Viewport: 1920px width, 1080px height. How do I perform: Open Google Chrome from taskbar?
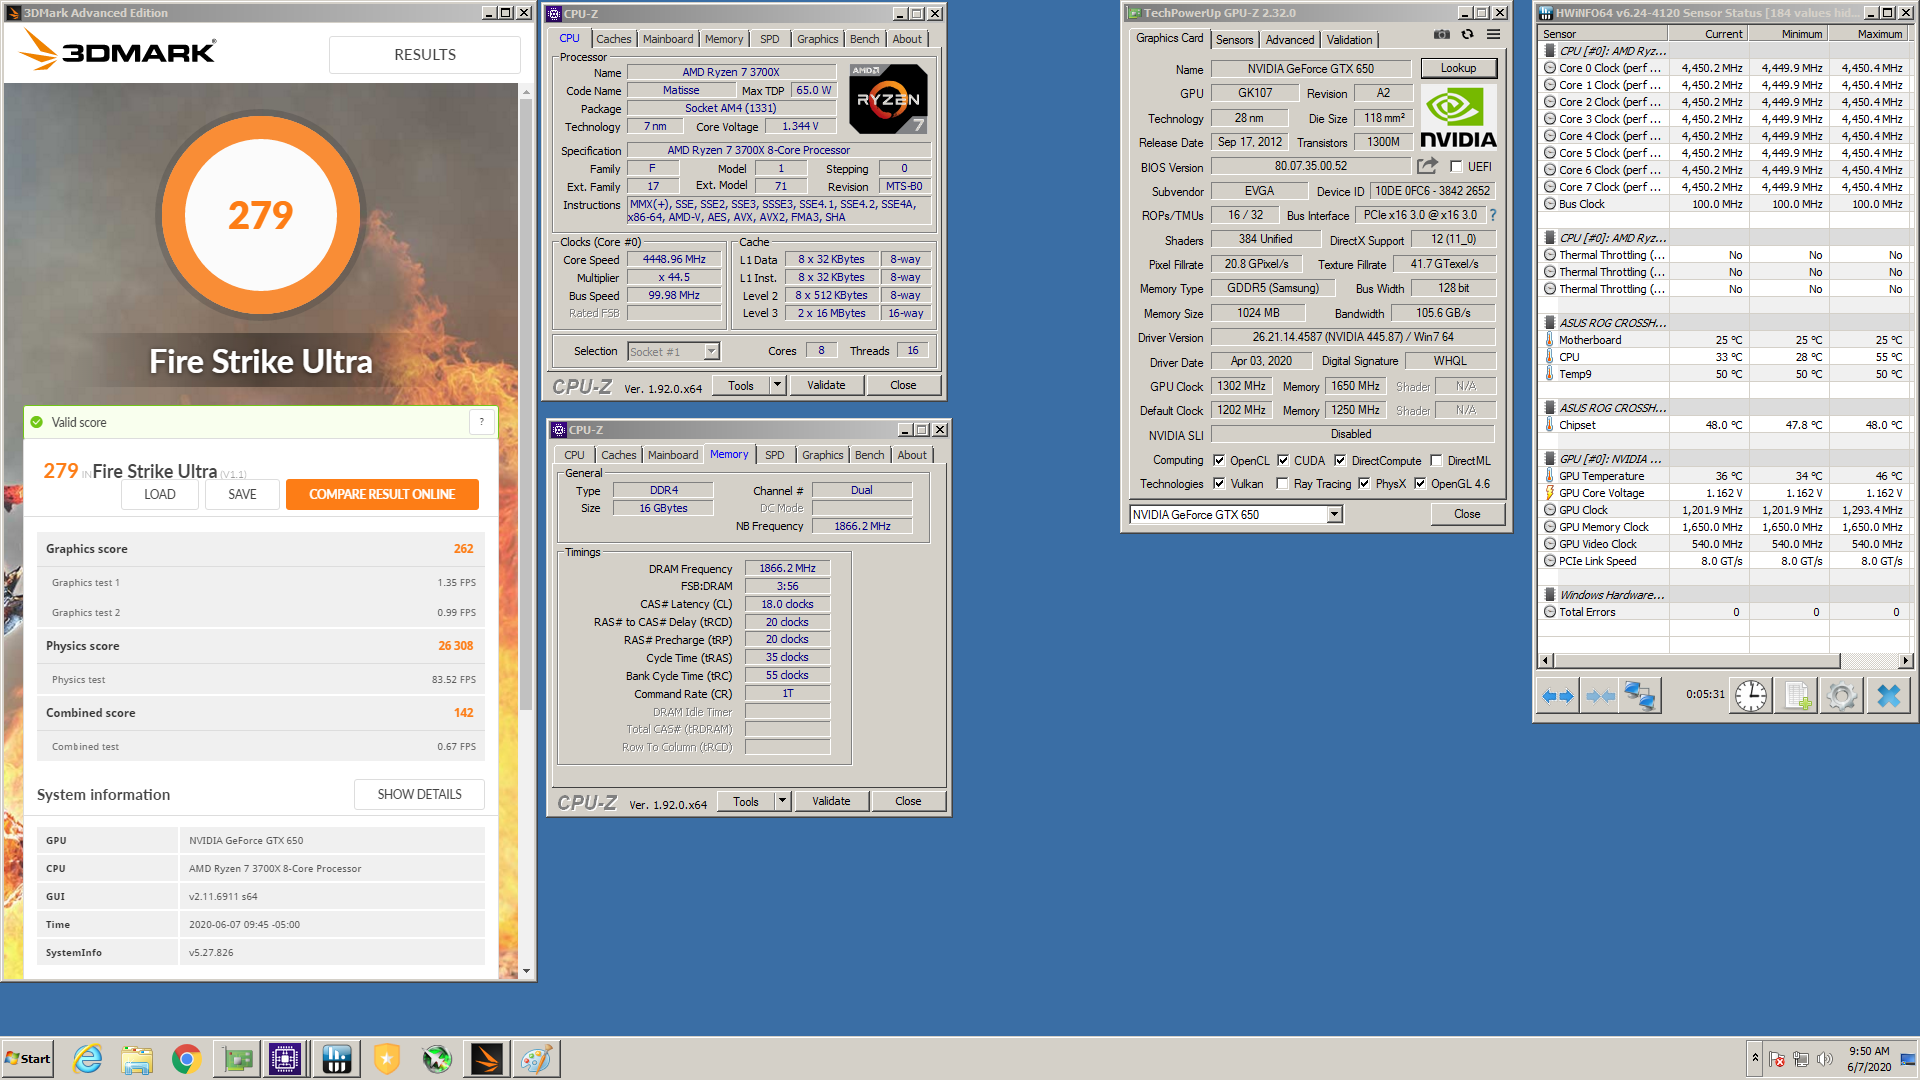pyautogui.click(x=186, y=1059)
